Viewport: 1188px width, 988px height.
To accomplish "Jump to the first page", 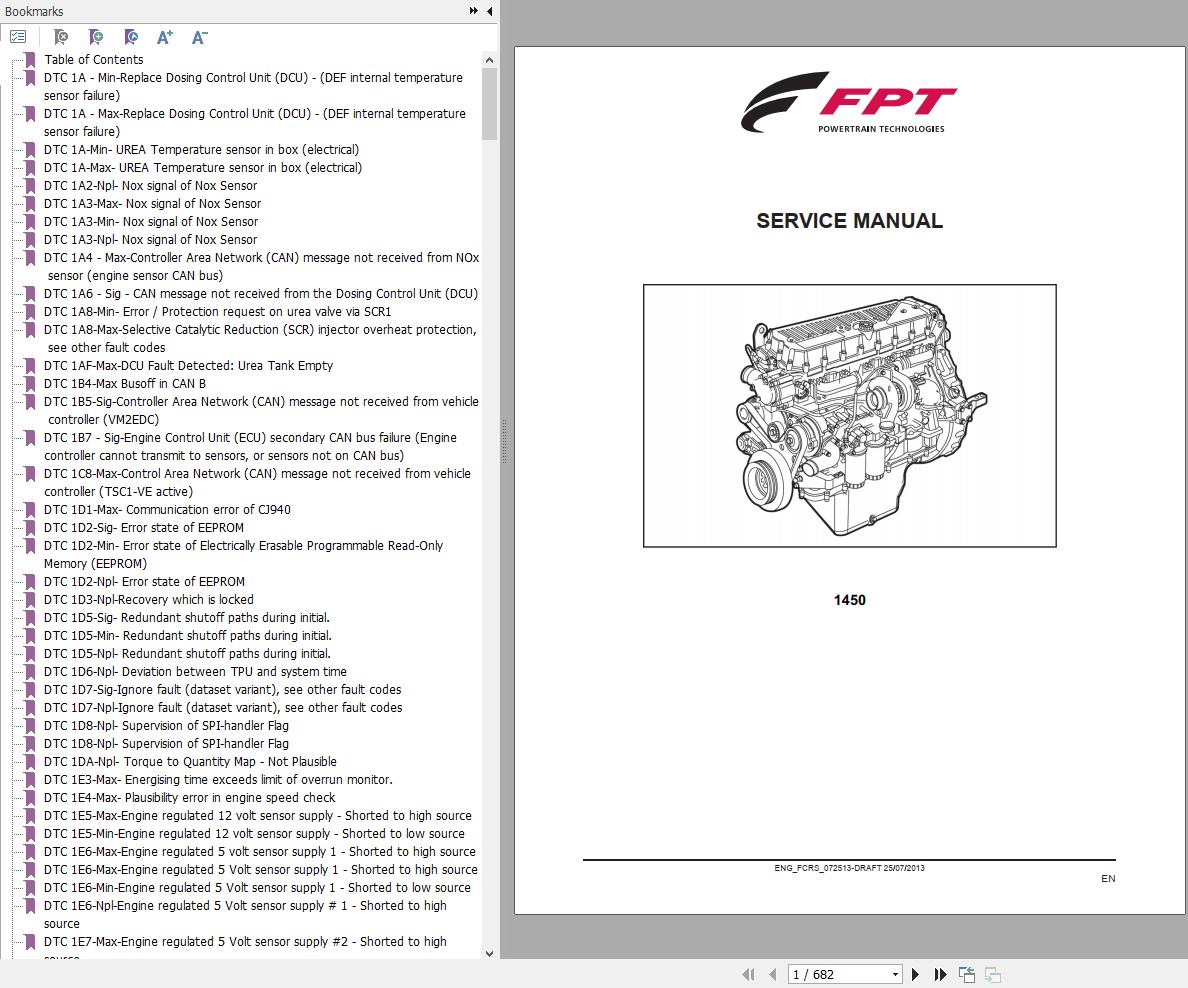I will [748, 974].
